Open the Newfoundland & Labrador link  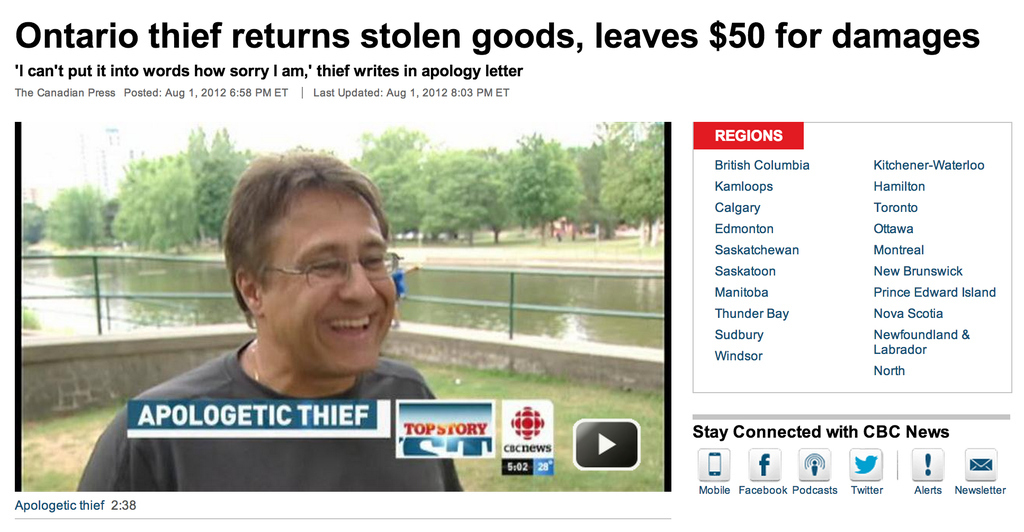coord(921,342)
